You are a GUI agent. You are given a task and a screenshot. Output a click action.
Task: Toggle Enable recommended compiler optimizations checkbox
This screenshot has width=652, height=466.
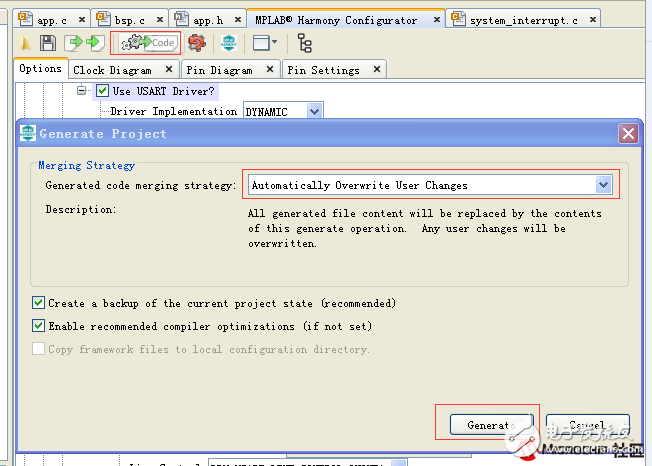[x=39, y=326]
